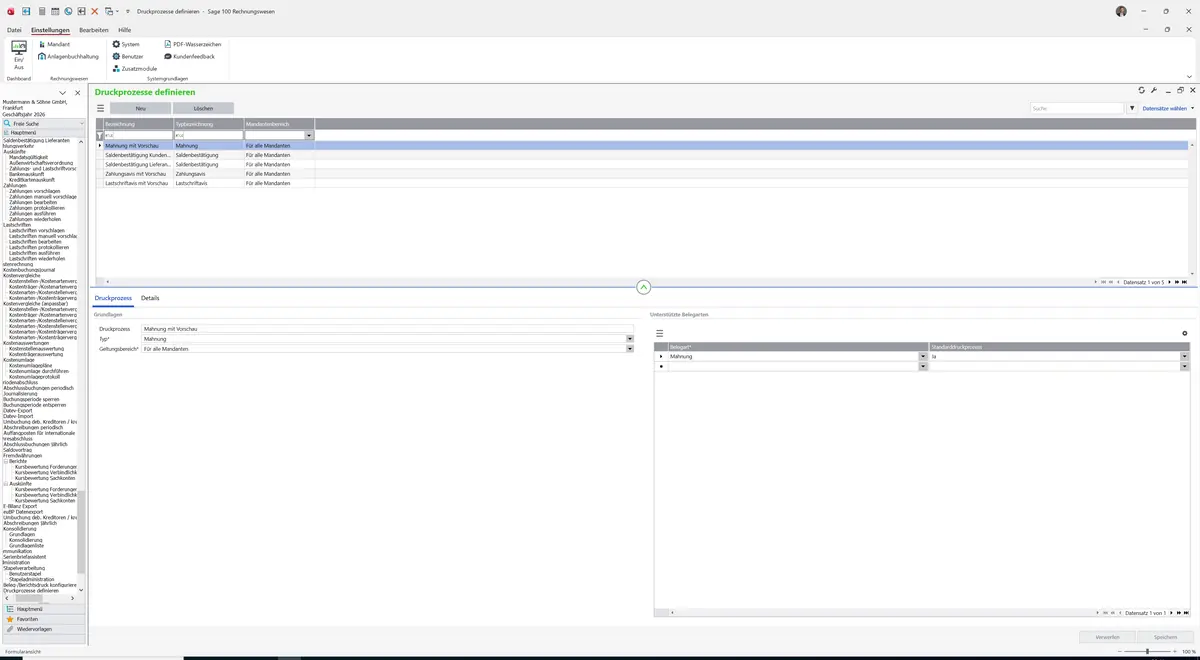Open Anlagenbuchhaltung in the ribbon

point(68,56)
